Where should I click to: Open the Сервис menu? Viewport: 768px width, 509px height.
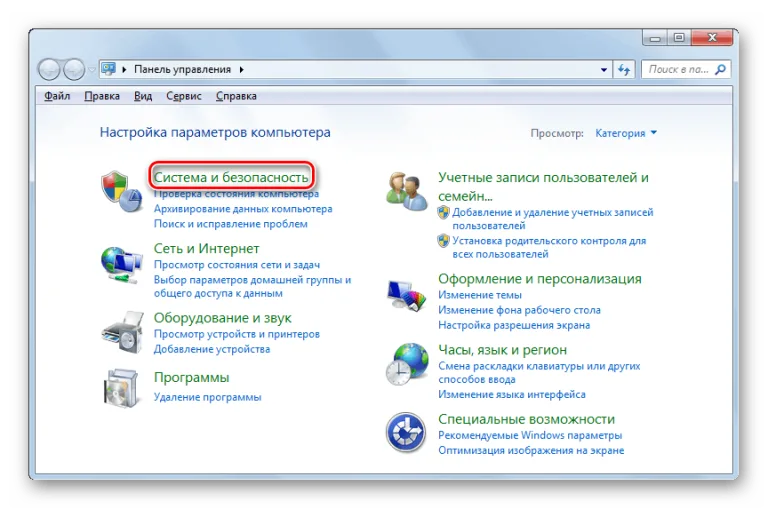pos(184,96)
